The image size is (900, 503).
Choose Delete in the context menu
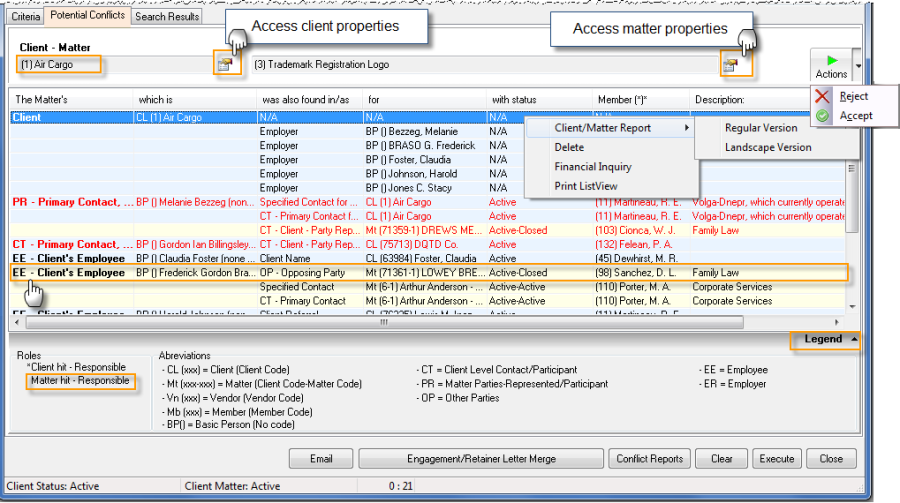click(569, 148)
